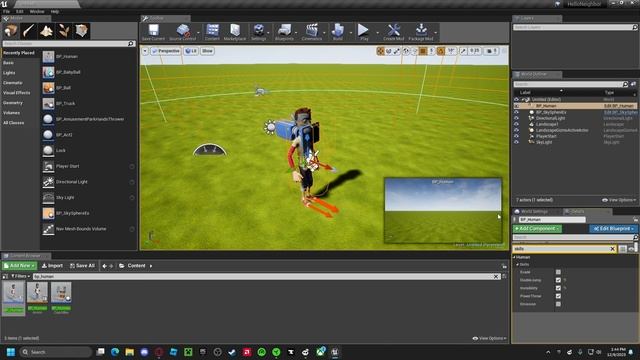Open the Blueprints toolbar menu
Image resolution: width=640 pixels, height=360 pixels.
[284, 32]
